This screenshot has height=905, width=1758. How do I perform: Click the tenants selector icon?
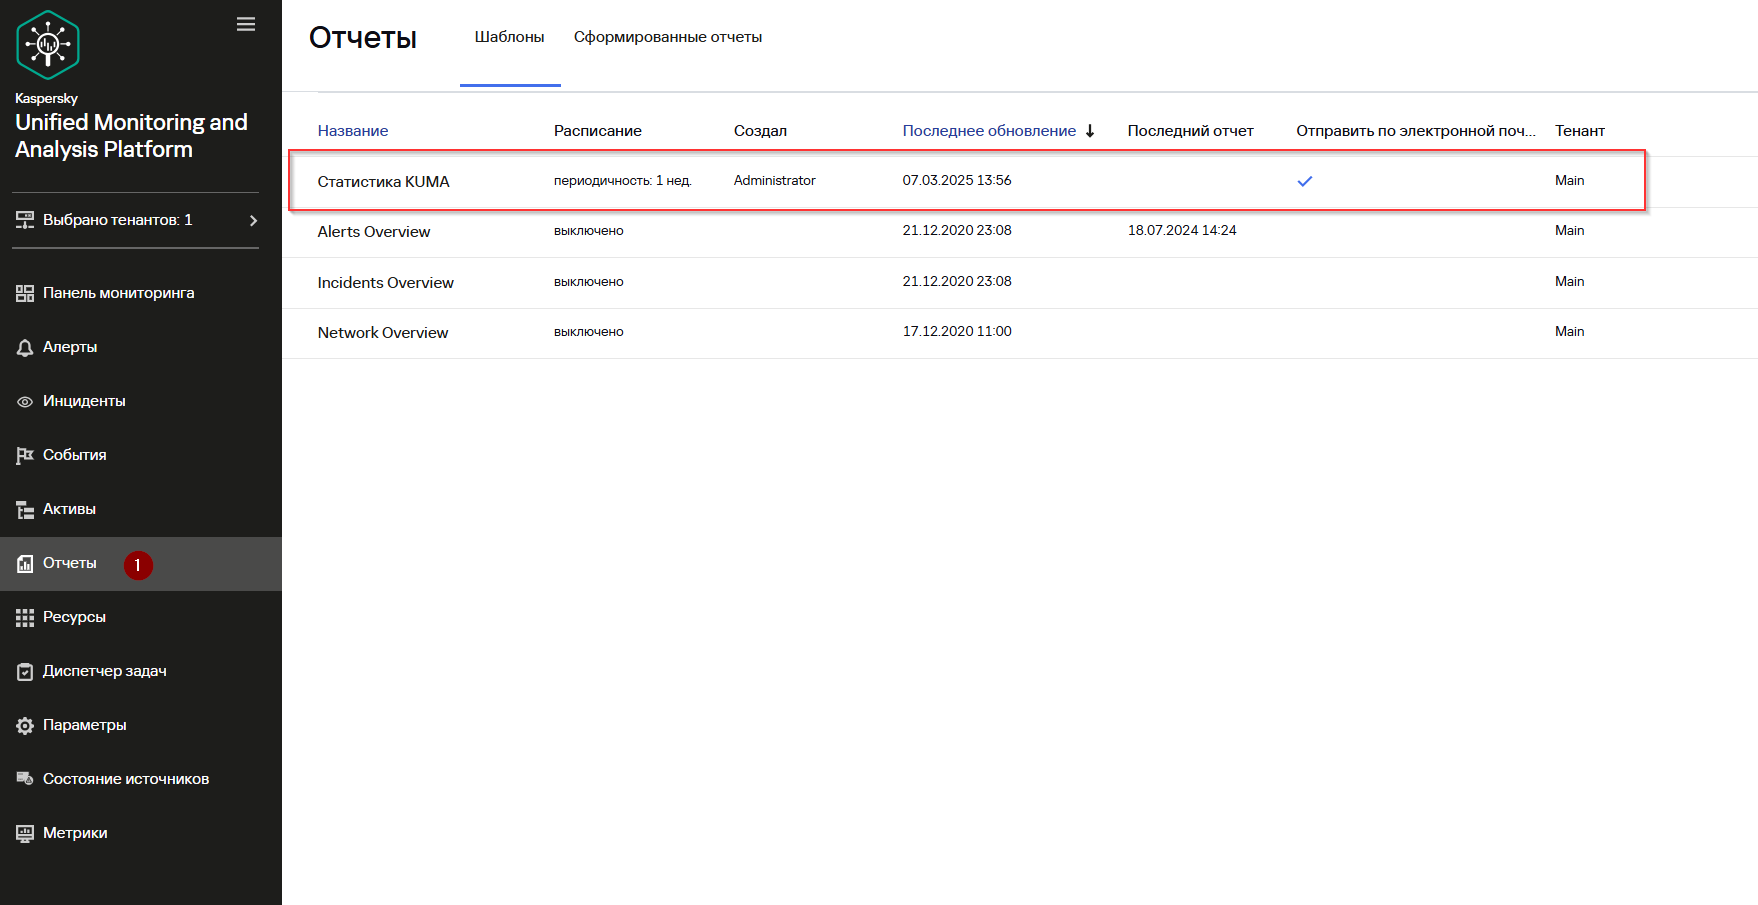25,220
